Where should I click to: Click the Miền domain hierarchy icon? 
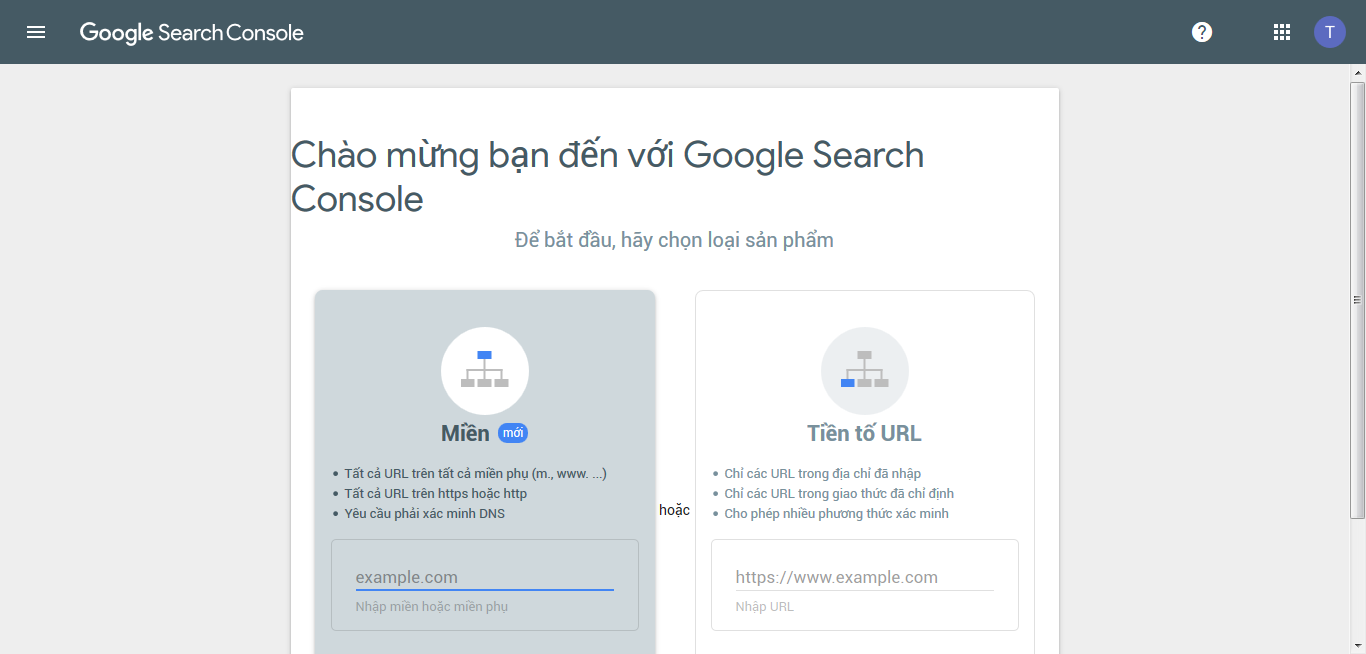coord(485,370)
